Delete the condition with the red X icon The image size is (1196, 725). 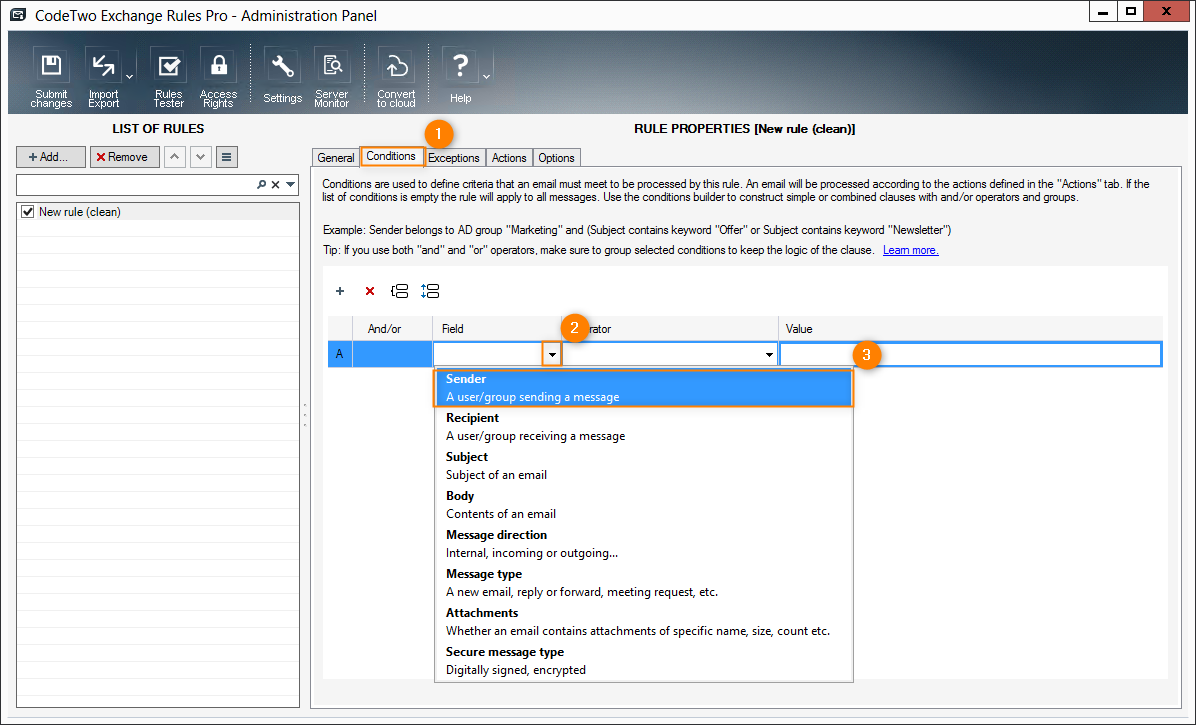click(370, 290)
